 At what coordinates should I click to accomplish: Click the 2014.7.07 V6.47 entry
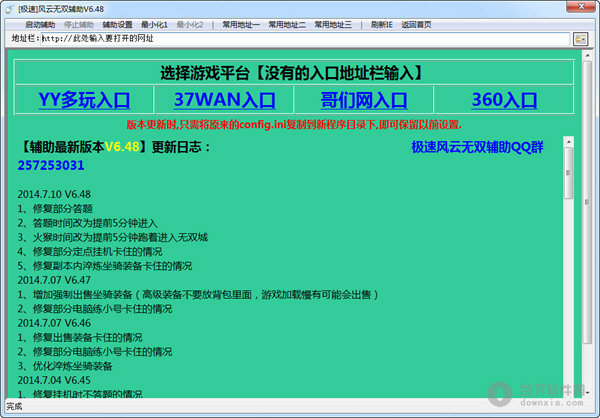54,280
